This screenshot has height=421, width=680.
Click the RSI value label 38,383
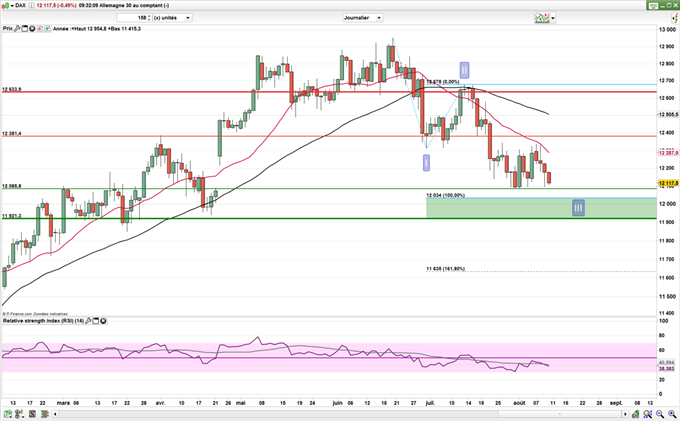pos(667,369)
